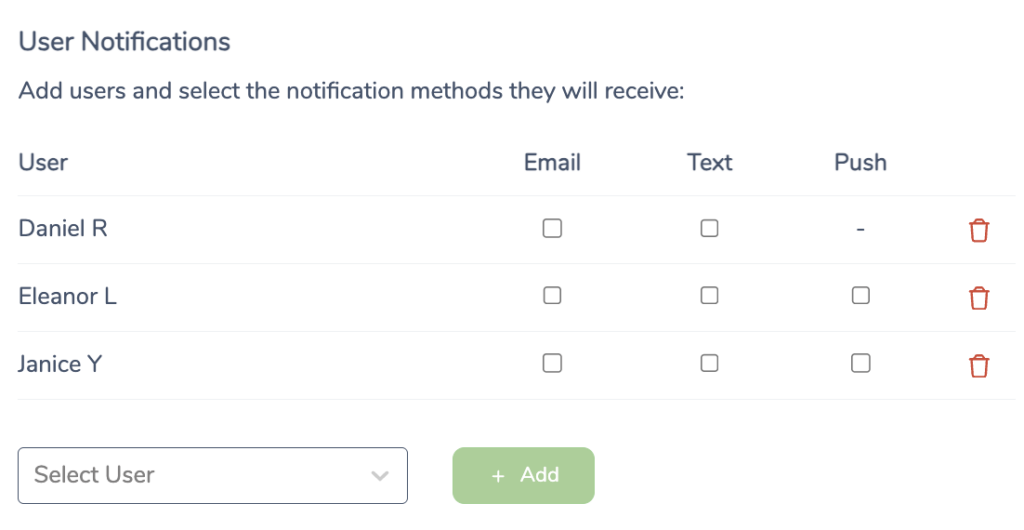Toggle Email checkbox for Eleanor L
The image size is (1024, 530).
(552, 295)
